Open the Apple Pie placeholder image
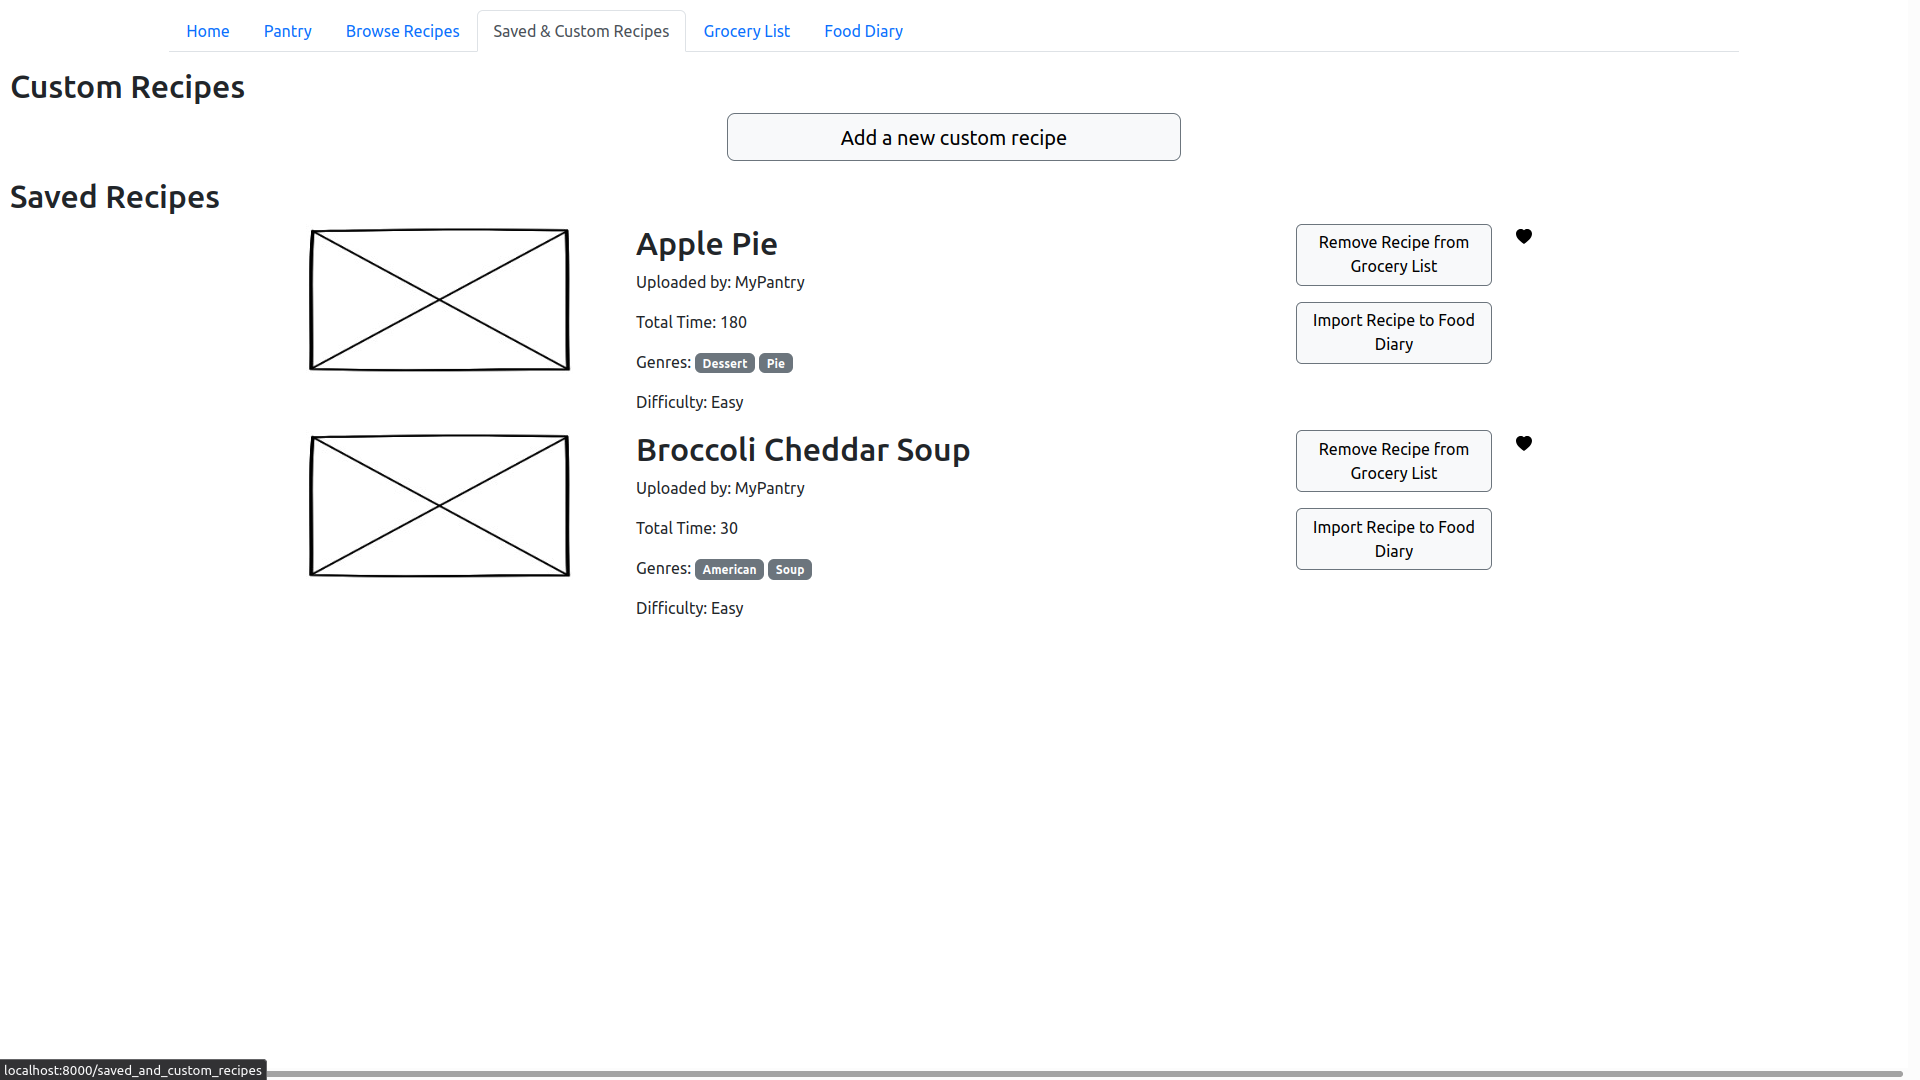 pyautogui.click(x=439, y=300)
